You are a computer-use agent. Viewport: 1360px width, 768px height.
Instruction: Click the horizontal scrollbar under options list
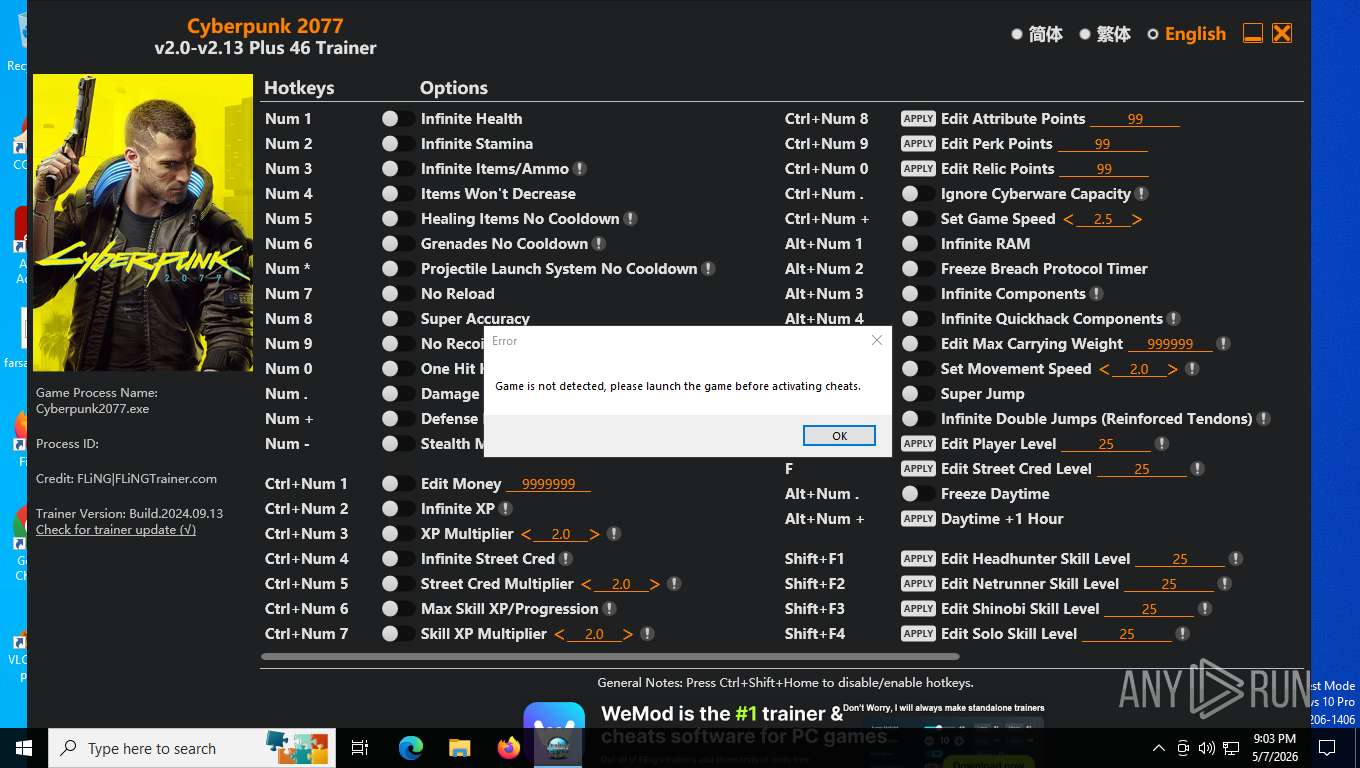pyautogui.click(x=610, y=657)
